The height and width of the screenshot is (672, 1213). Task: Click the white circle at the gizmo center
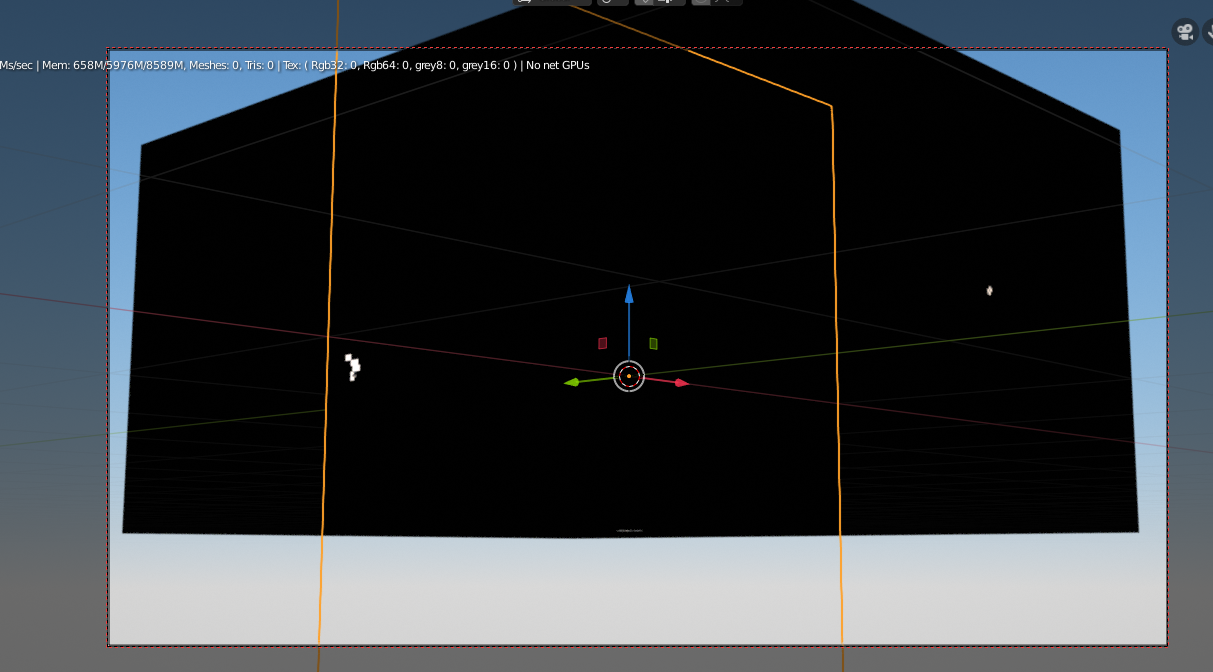point(629,376)
